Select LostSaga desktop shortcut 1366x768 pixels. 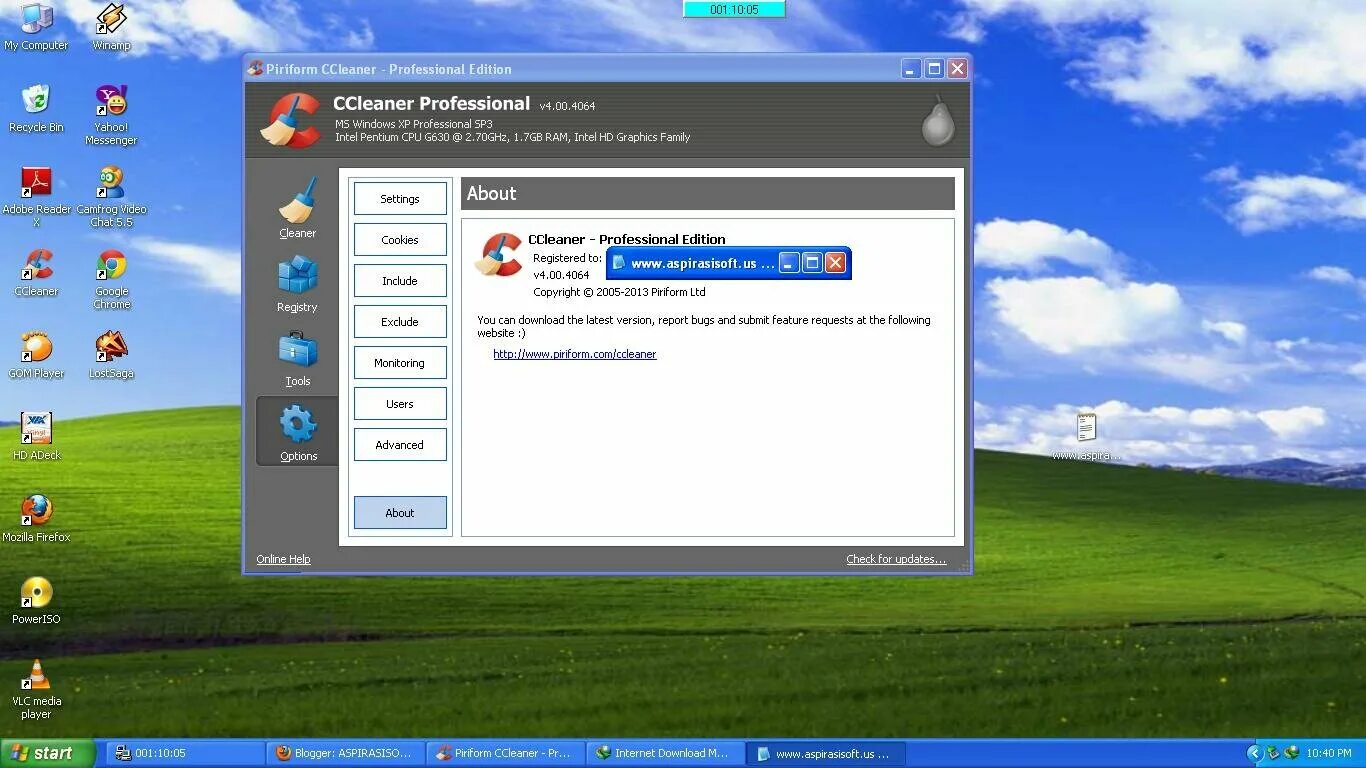pyautogui.click(x=111, y=355)
